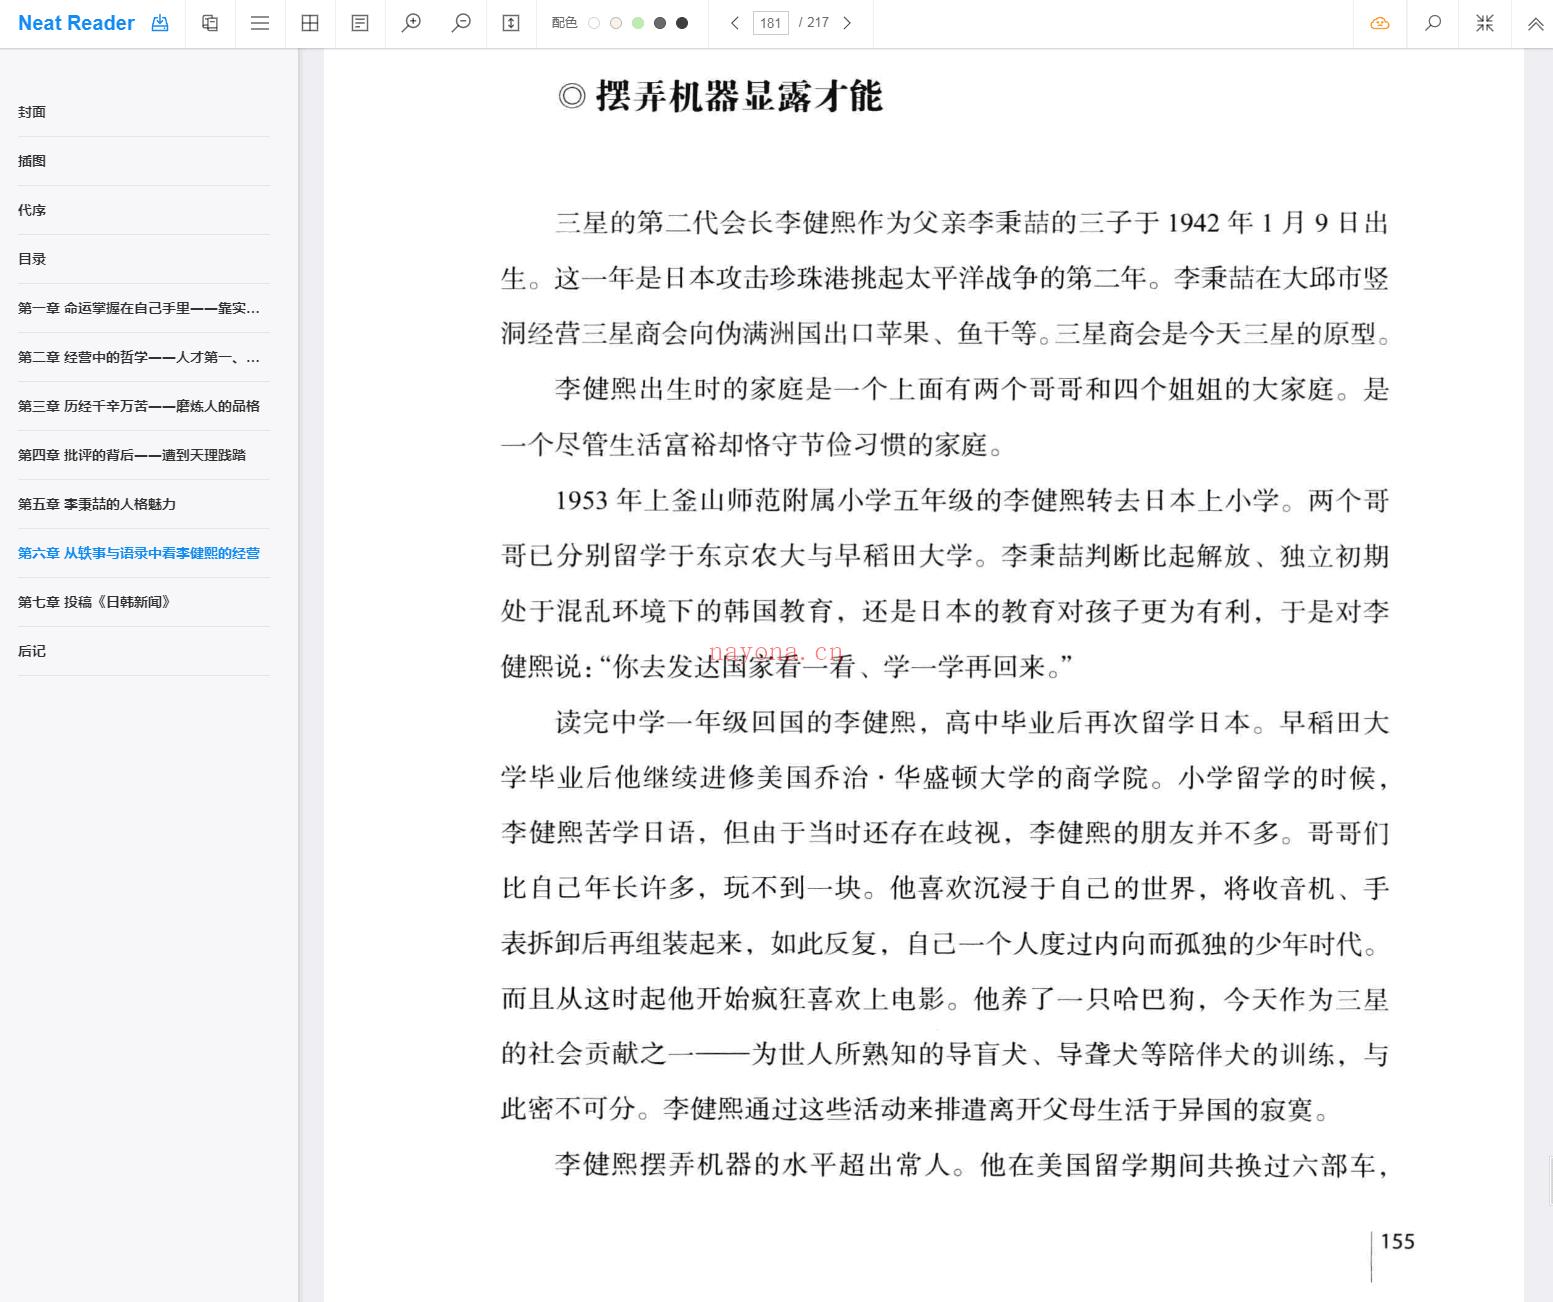Open the grid layout view icon
Image resolution: width=1553 pixels, height=1302 pixels.
(x=310, y=23)
